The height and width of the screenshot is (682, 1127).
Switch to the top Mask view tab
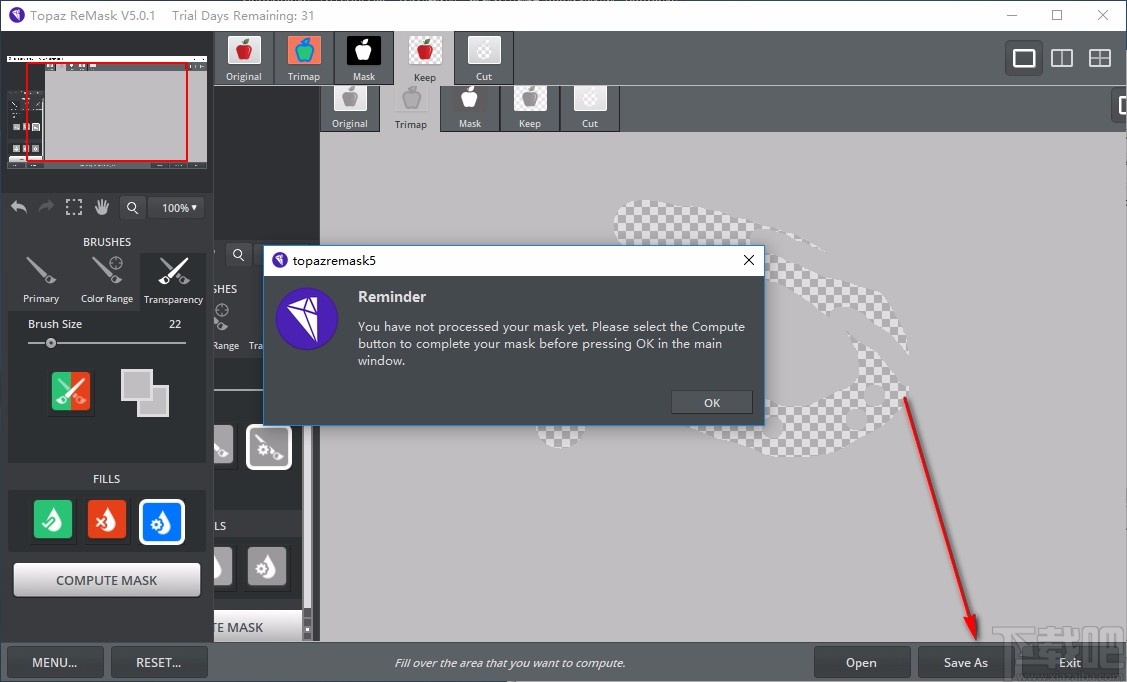point(364,58)
